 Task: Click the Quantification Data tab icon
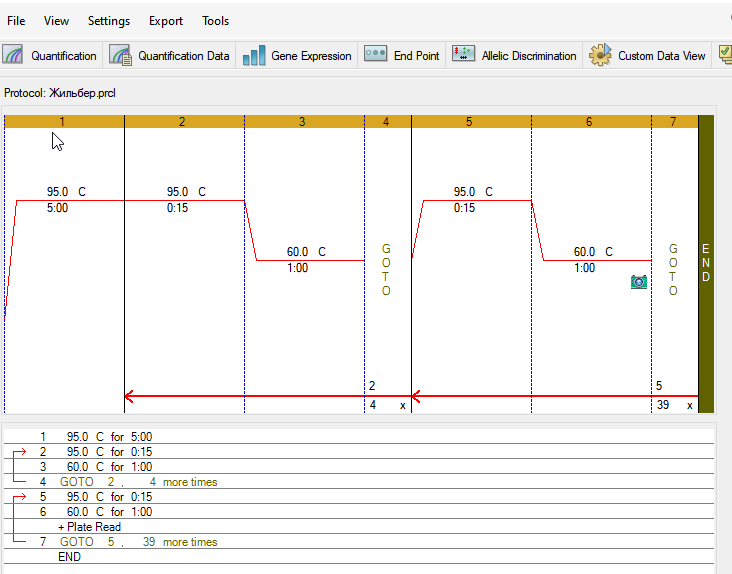(x=121, y=55)
